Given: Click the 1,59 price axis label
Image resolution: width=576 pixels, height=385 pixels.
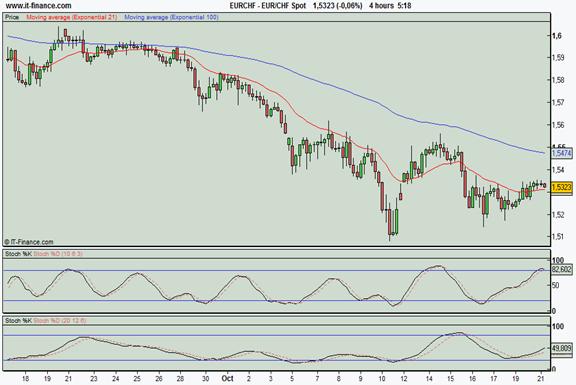Looking at the screenshot, I should 558,57.
